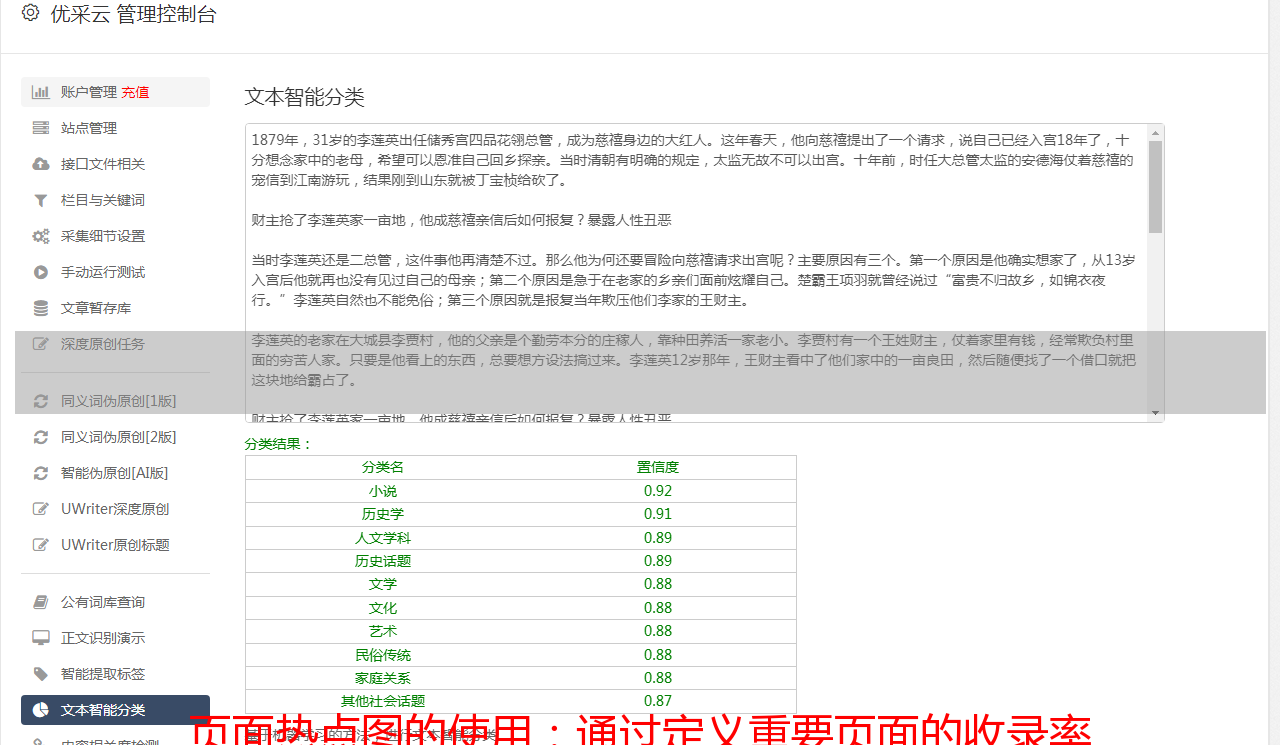Click the text area scroll down arrow
Viewport: 1280px width, 745px height.
click(1156, 413)
